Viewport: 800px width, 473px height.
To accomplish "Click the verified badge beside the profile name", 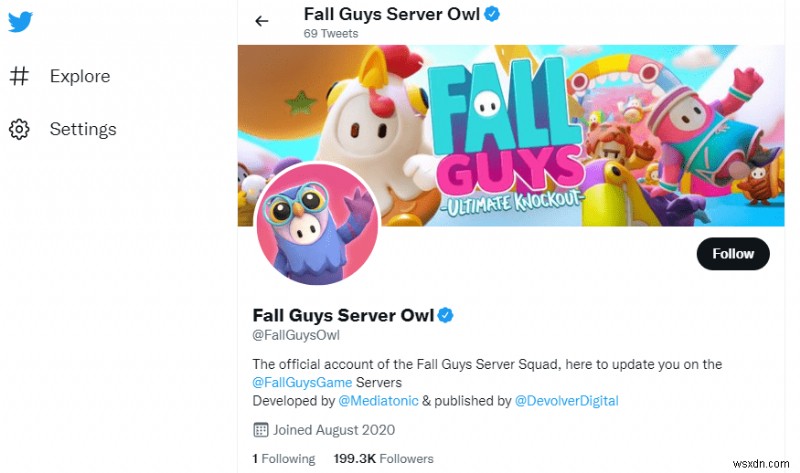I will 446,316.
